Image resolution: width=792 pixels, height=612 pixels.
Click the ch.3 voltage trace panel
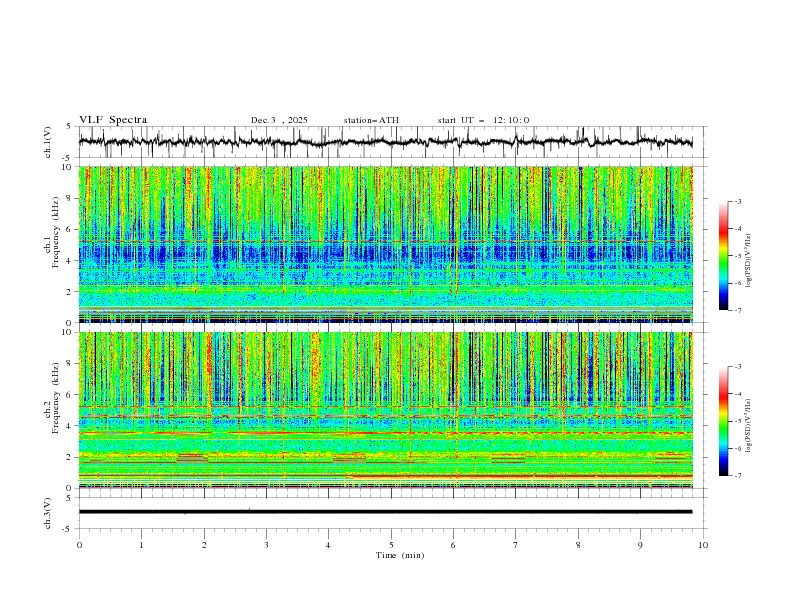393,513
